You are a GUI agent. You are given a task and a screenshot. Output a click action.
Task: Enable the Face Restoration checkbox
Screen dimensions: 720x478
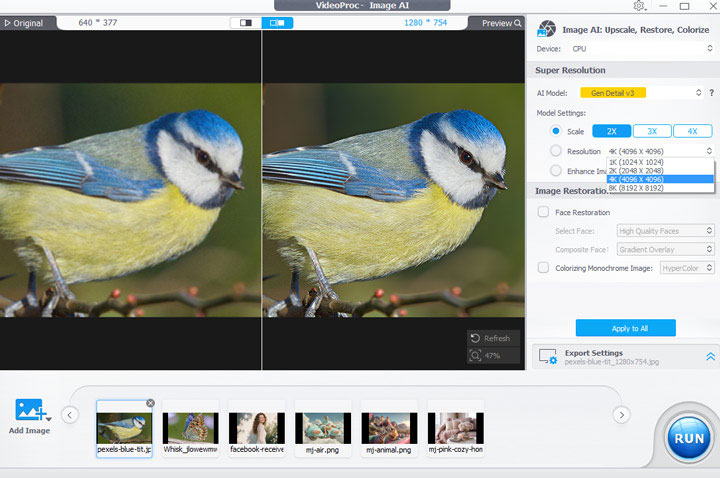(x=543, y=212)
